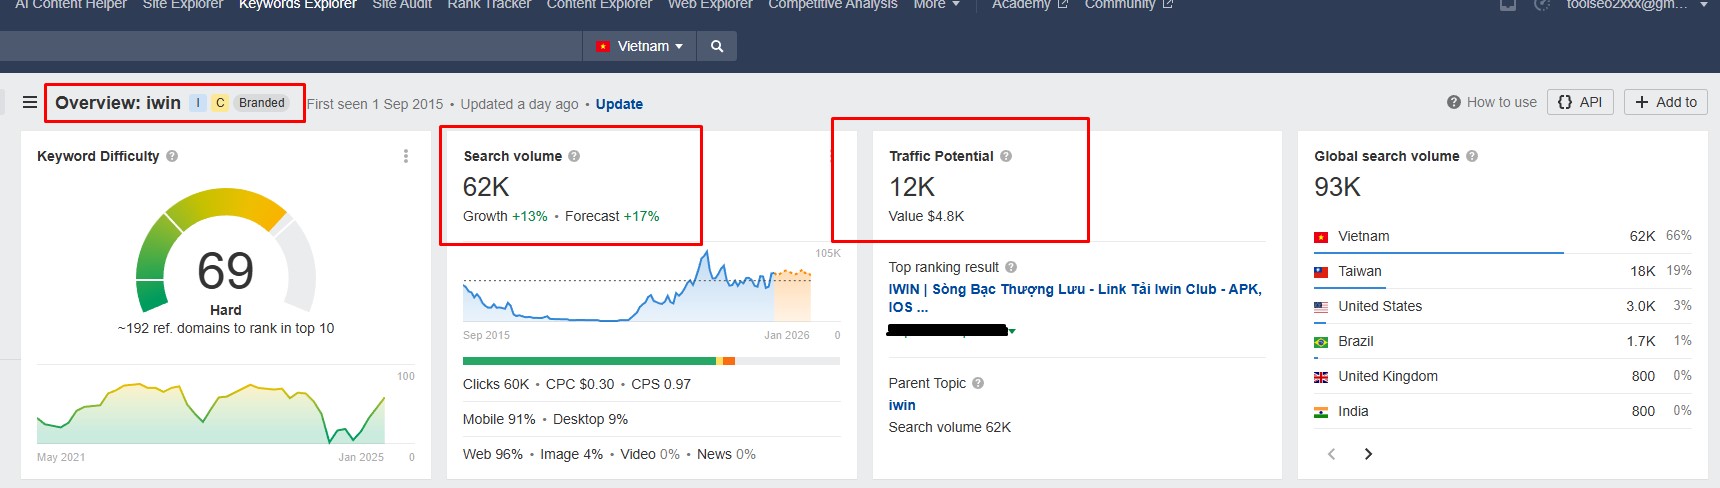Open the Rank Tracker tab
Image resolution: width=1720 pixels, height=488 pixels.
[489, 4]
